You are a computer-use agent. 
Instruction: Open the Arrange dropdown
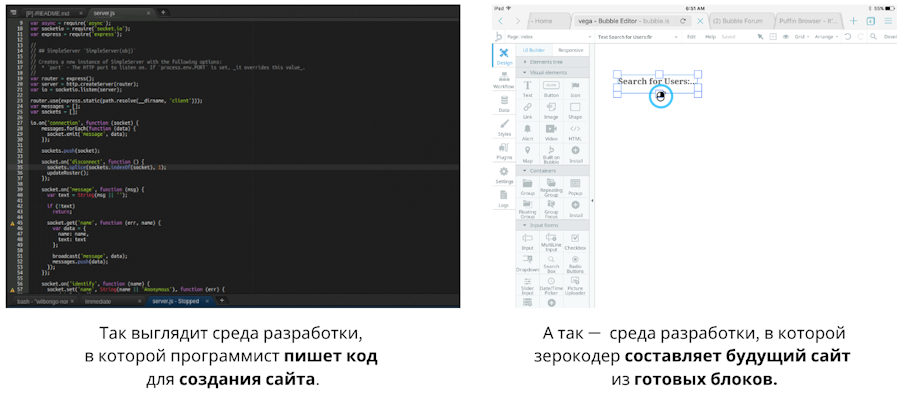click(827, 37)
